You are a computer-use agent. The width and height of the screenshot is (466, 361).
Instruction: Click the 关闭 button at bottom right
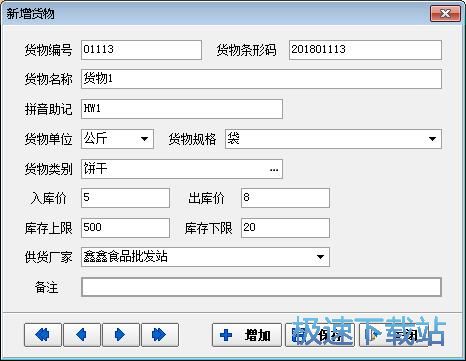click(393, 335)
